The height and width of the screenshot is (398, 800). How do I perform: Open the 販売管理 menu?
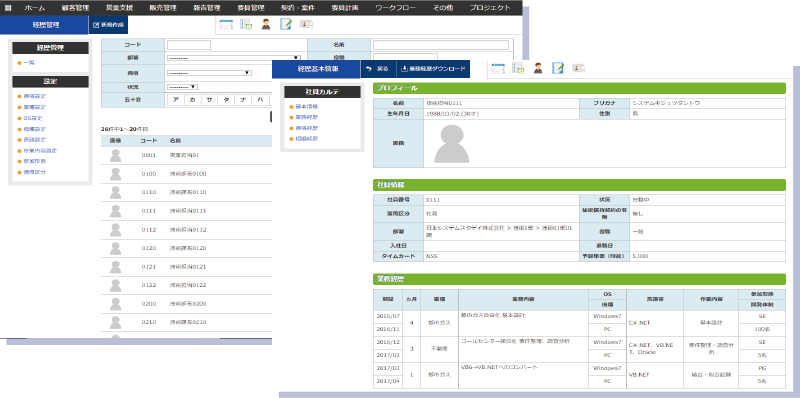[164, 8]
